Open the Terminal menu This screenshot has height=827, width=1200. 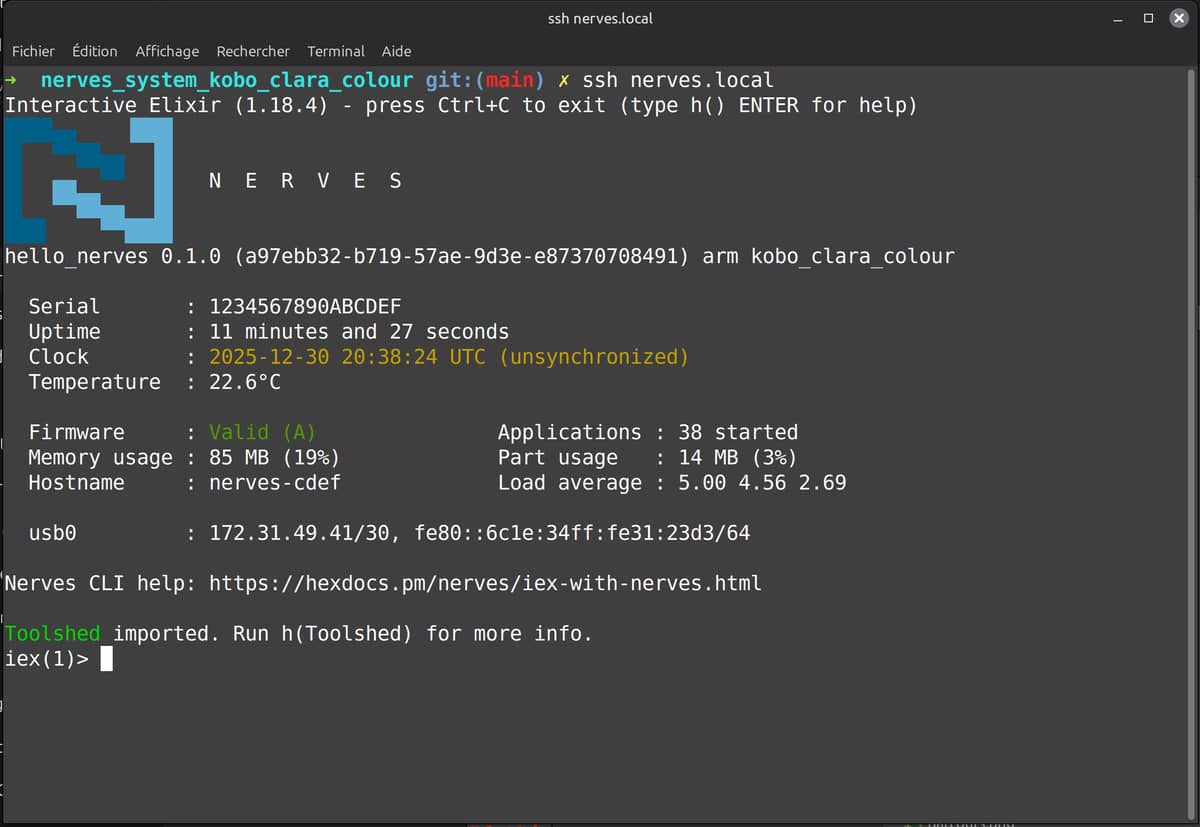pyautogui.click(x=336, y=51)
